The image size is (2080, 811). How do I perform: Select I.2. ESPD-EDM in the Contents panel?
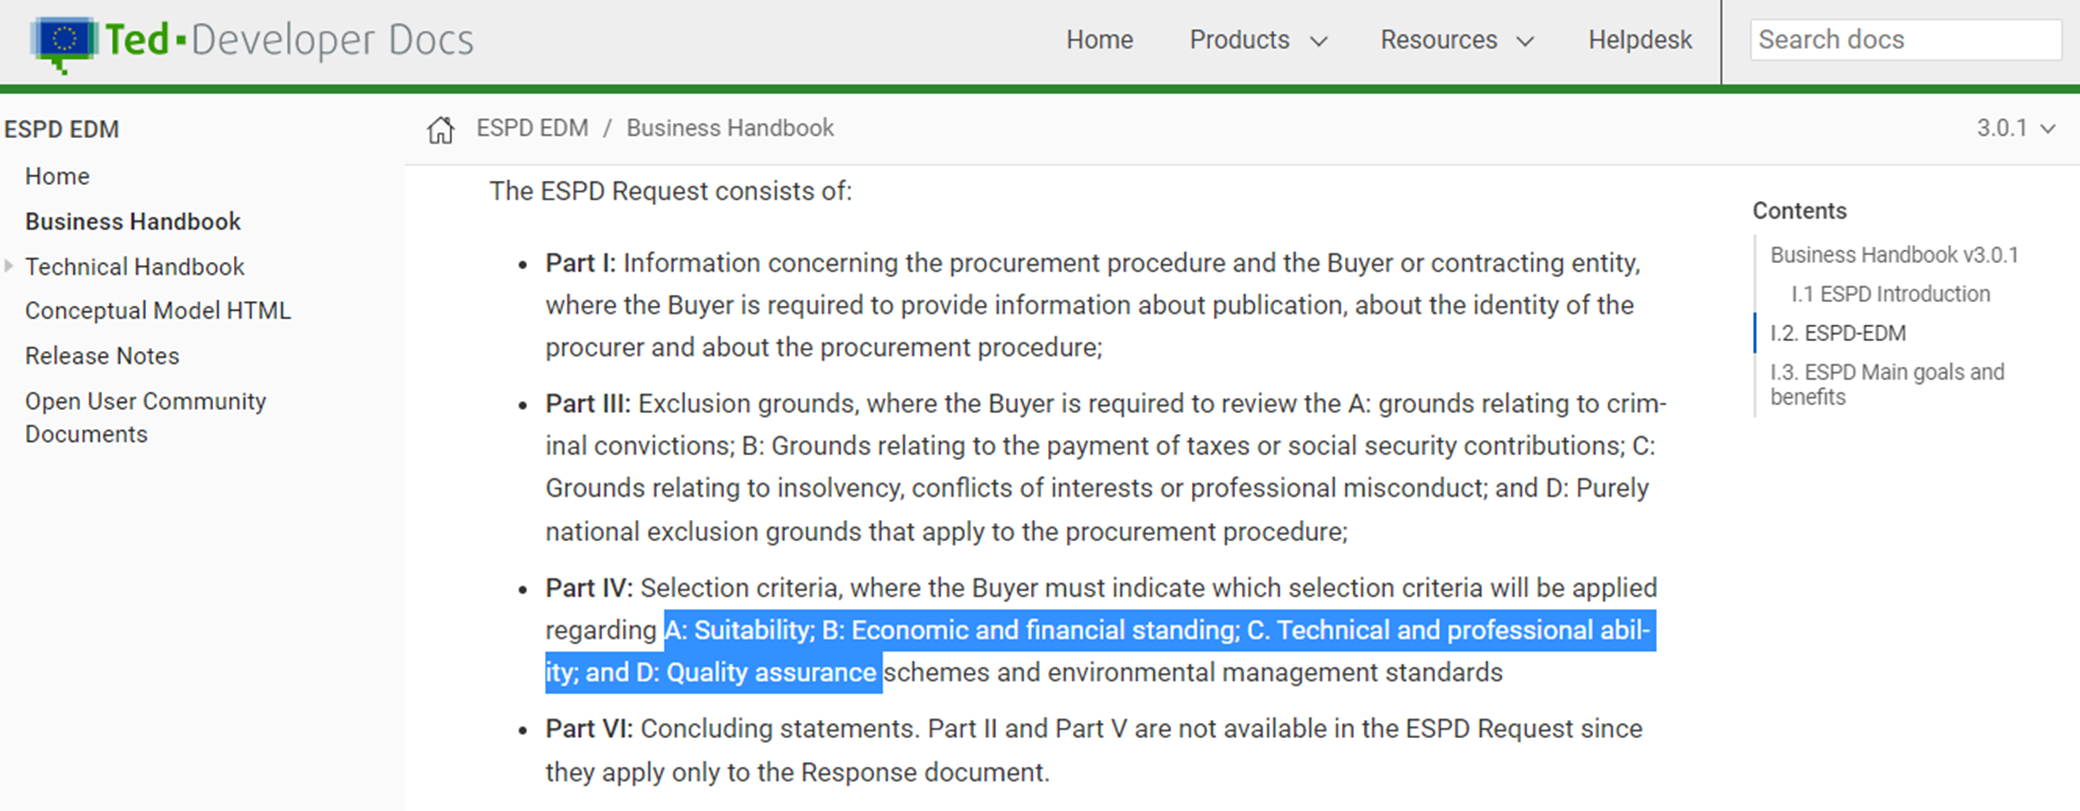pos(1838,333)
